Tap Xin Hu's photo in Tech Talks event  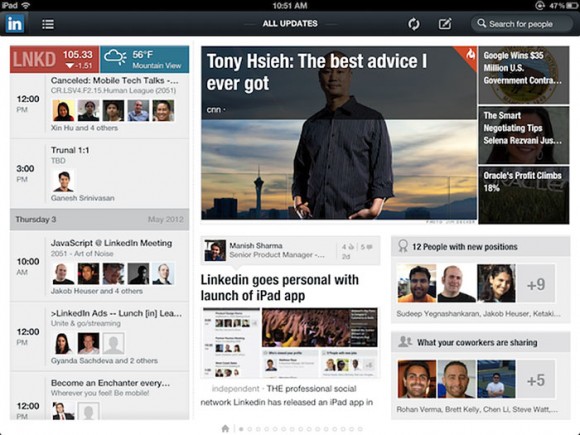point(63,111)
